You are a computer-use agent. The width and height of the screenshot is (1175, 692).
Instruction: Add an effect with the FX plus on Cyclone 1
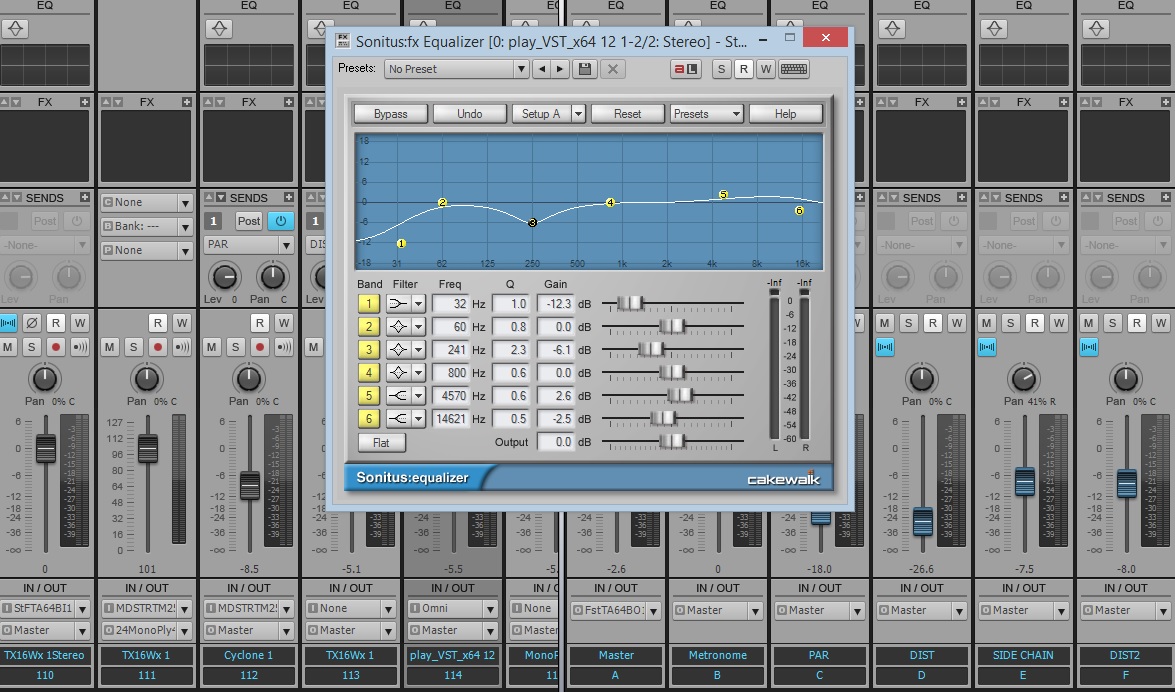pyautogui.click(x=289, y=102)
